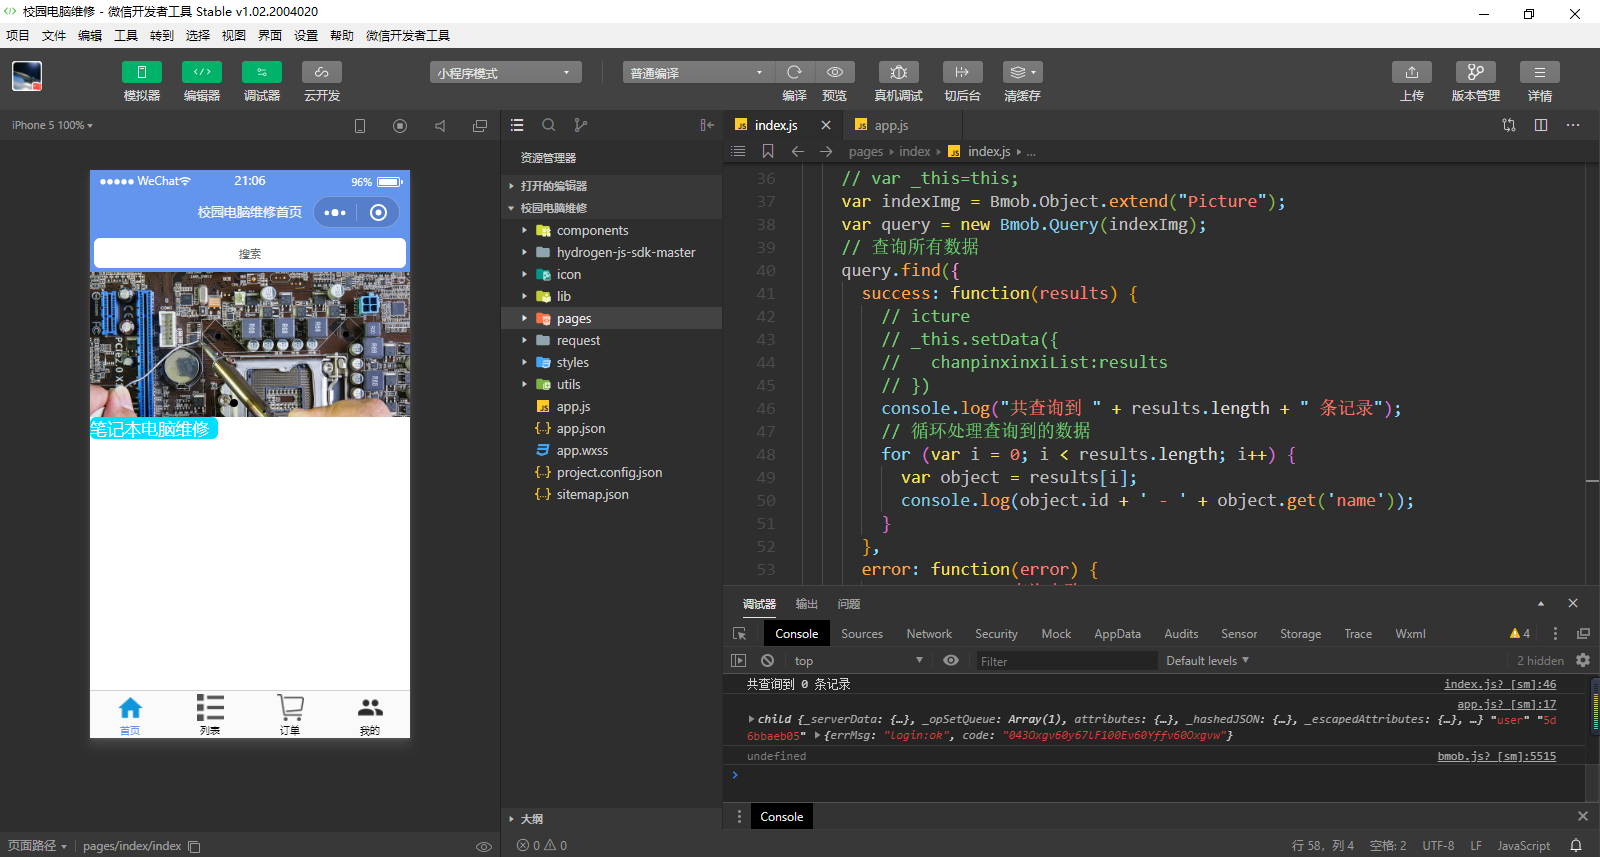This screenshot has width=1600, height=857.
Task: Toggle the debugger (调试器) panel
Action: click(261, 72)
